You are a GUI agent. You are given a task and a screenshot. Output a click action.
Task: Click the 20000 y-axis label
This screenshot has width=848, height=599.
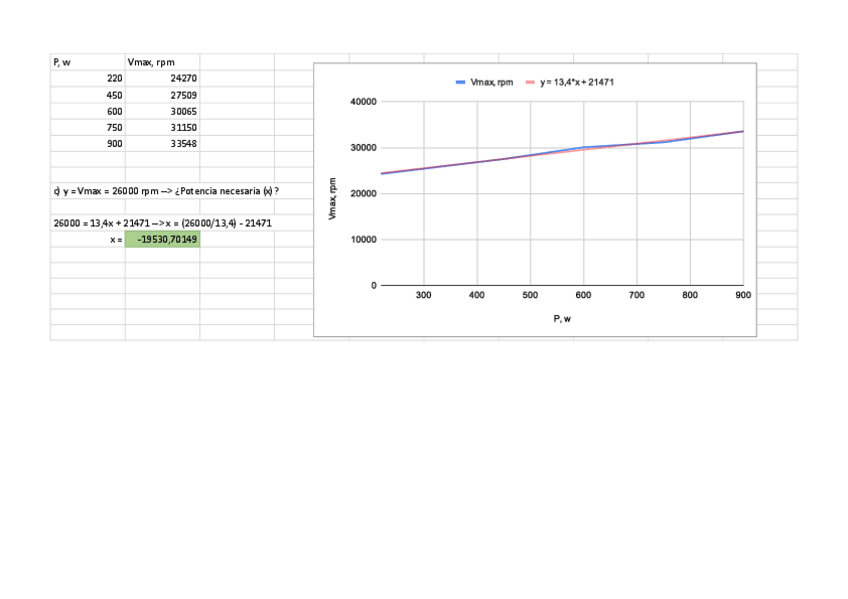[x=363, y=194]
